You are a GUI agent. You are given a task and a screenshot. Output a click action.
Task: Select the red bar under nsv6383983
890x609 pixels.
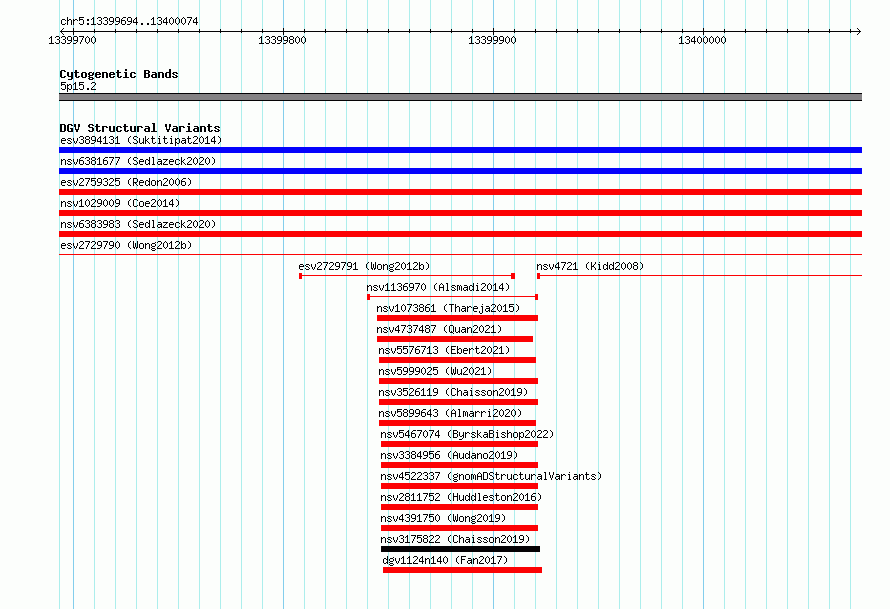click(460, 234)
